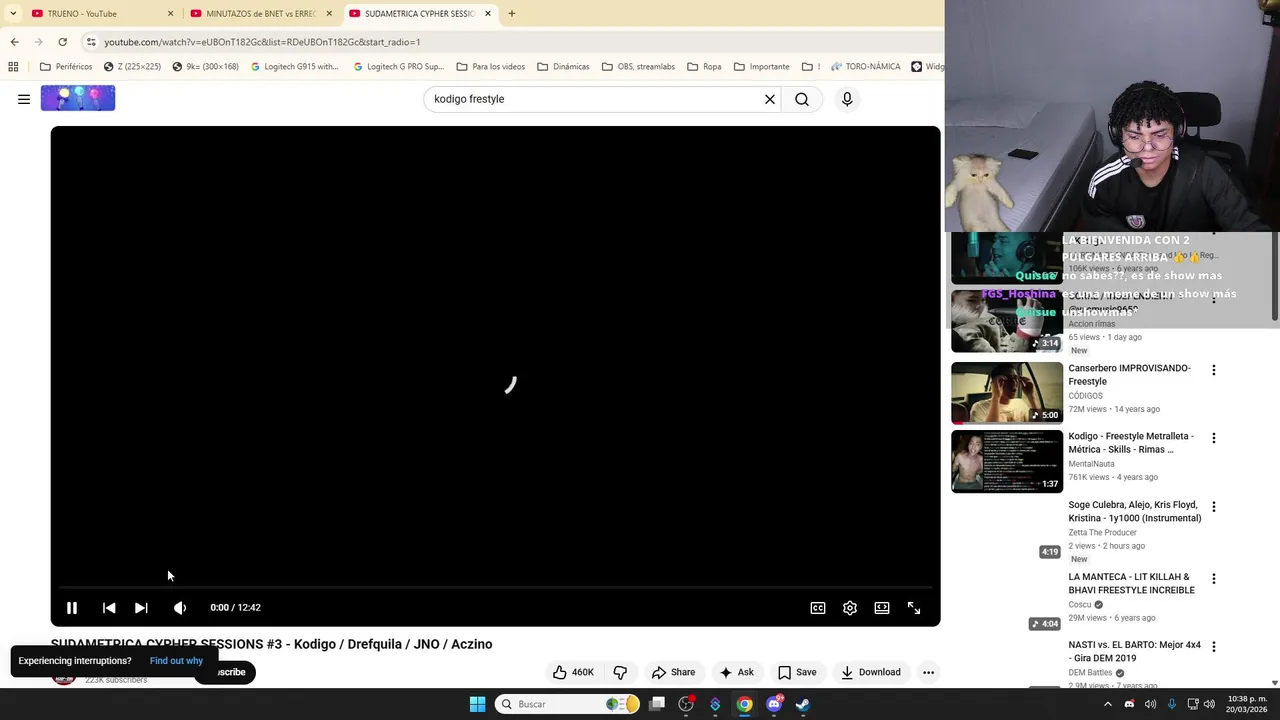The width and height of the screenshot is (1280, 720).
Task: Open 'LA MANTECA - LIT KILLAH & BHAVI' video title
Action: coord(1131,583)
